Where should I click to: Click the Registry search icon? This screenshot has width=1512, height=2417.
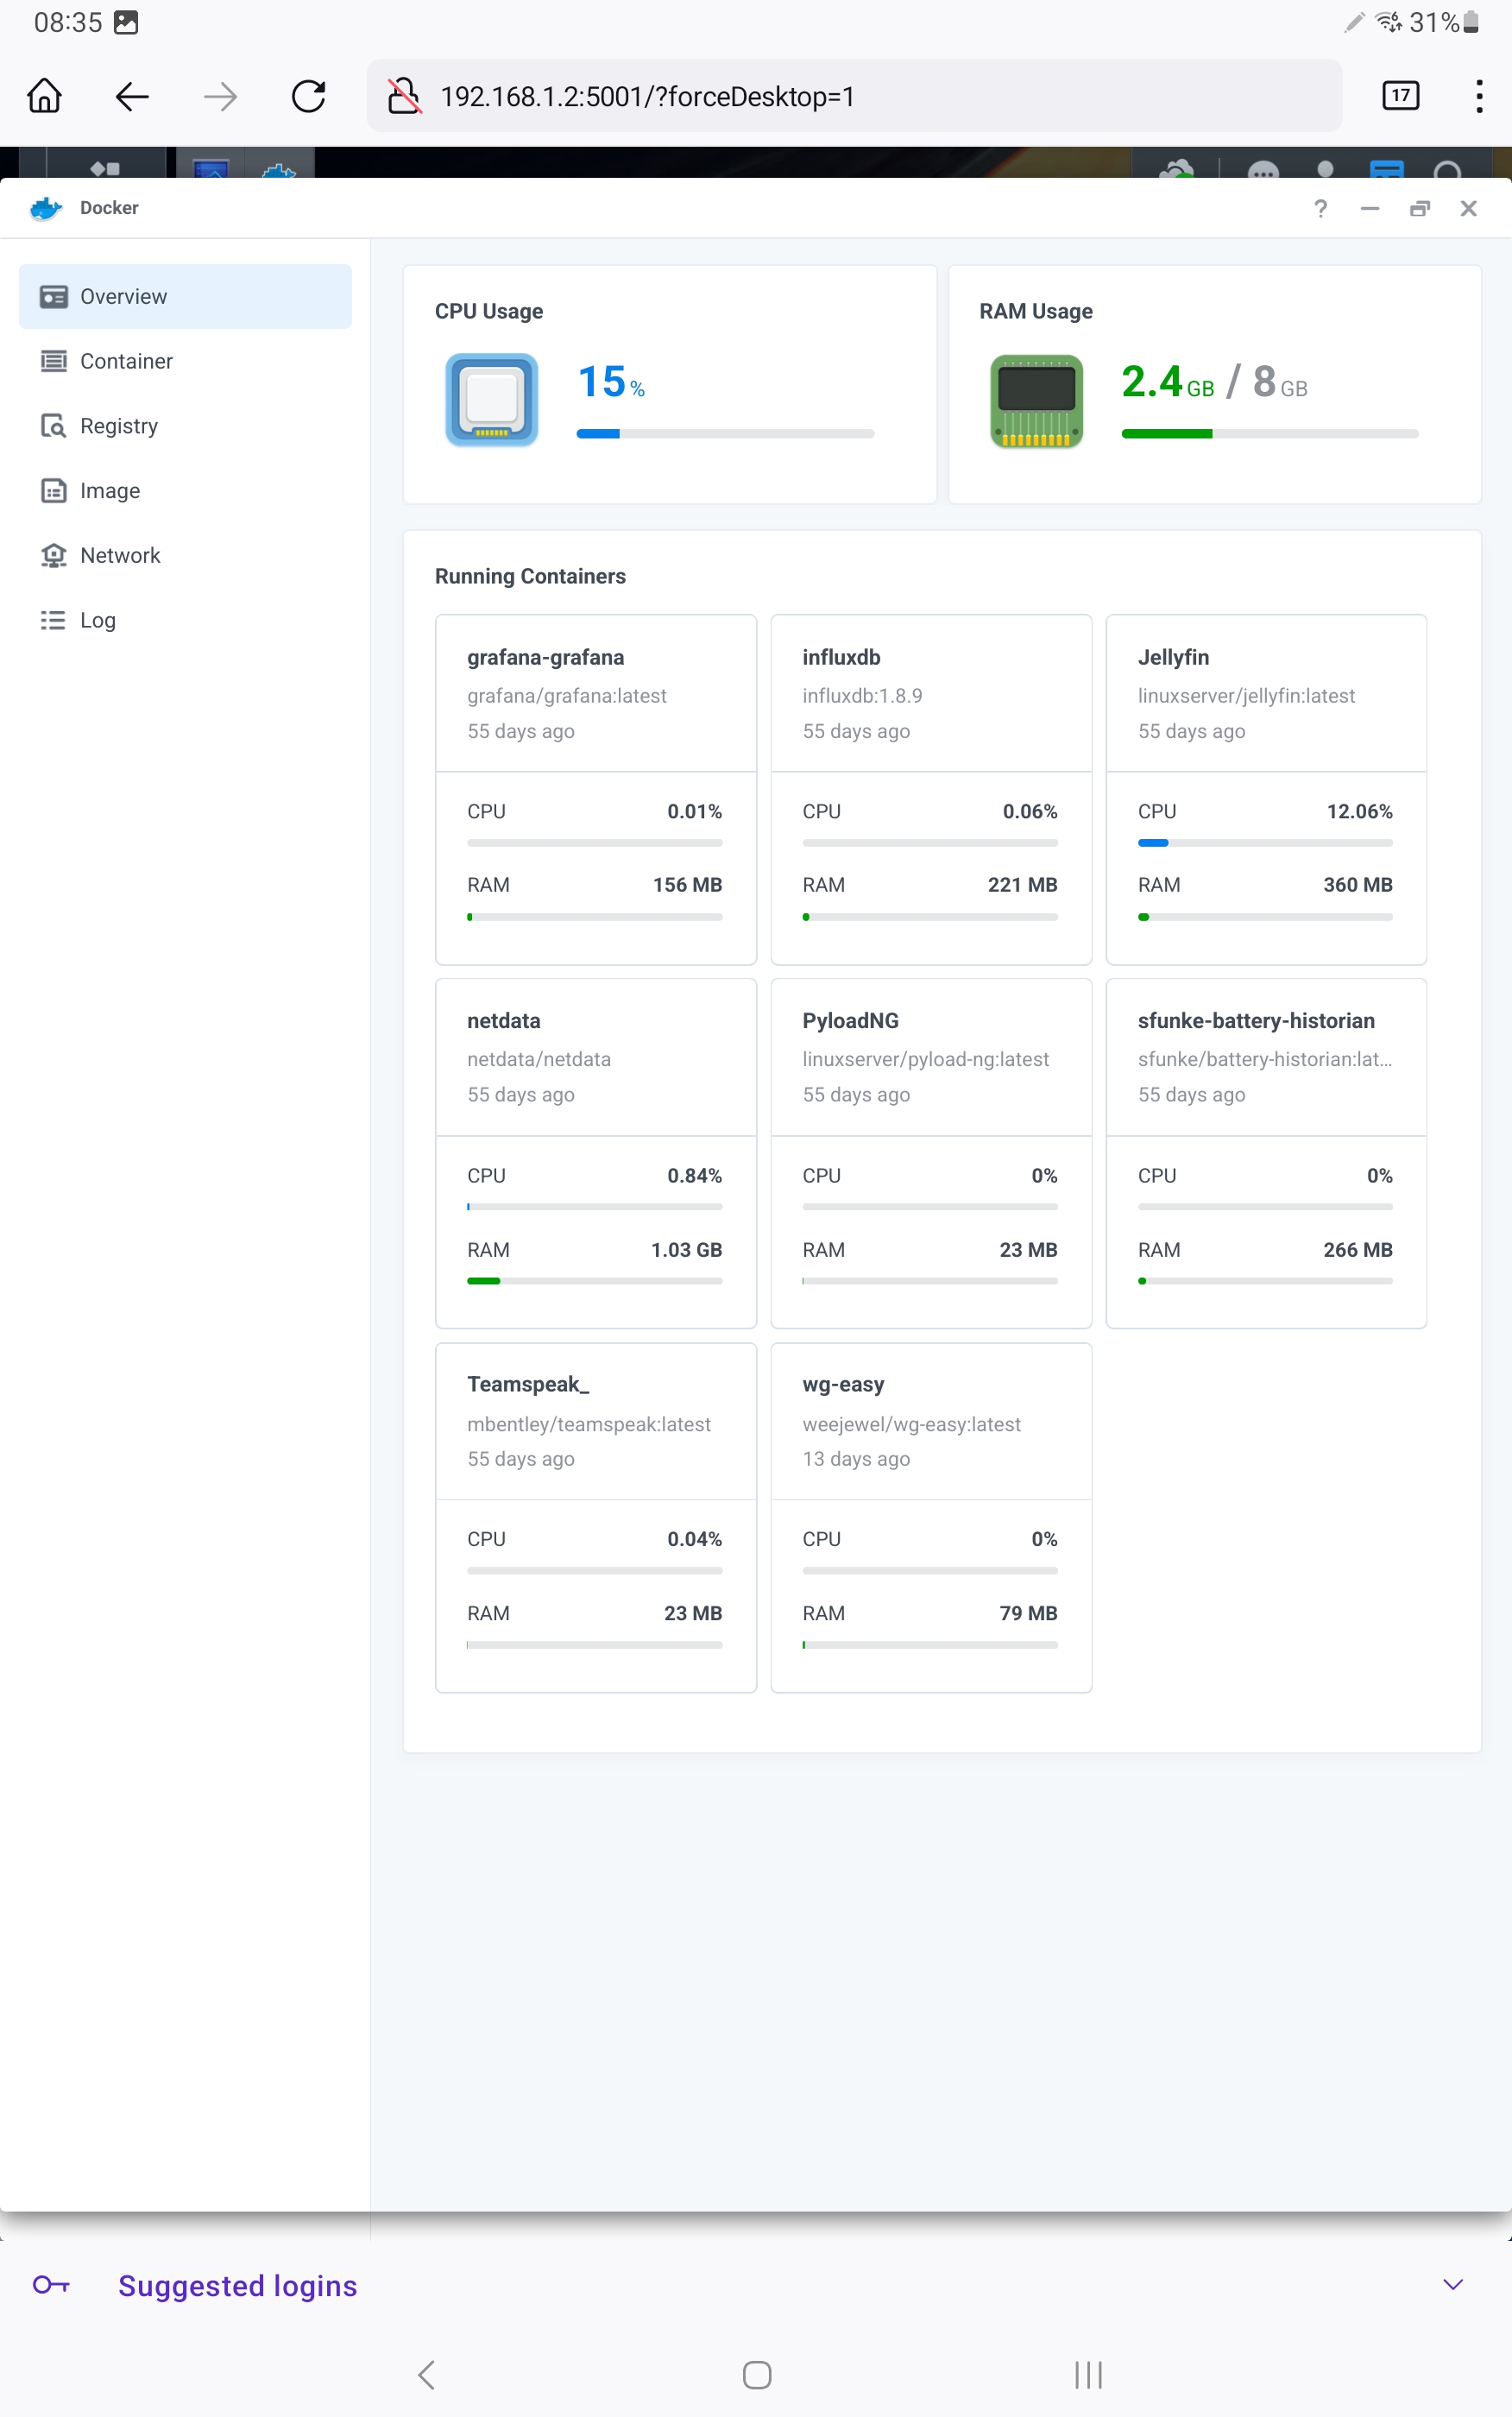53,426
